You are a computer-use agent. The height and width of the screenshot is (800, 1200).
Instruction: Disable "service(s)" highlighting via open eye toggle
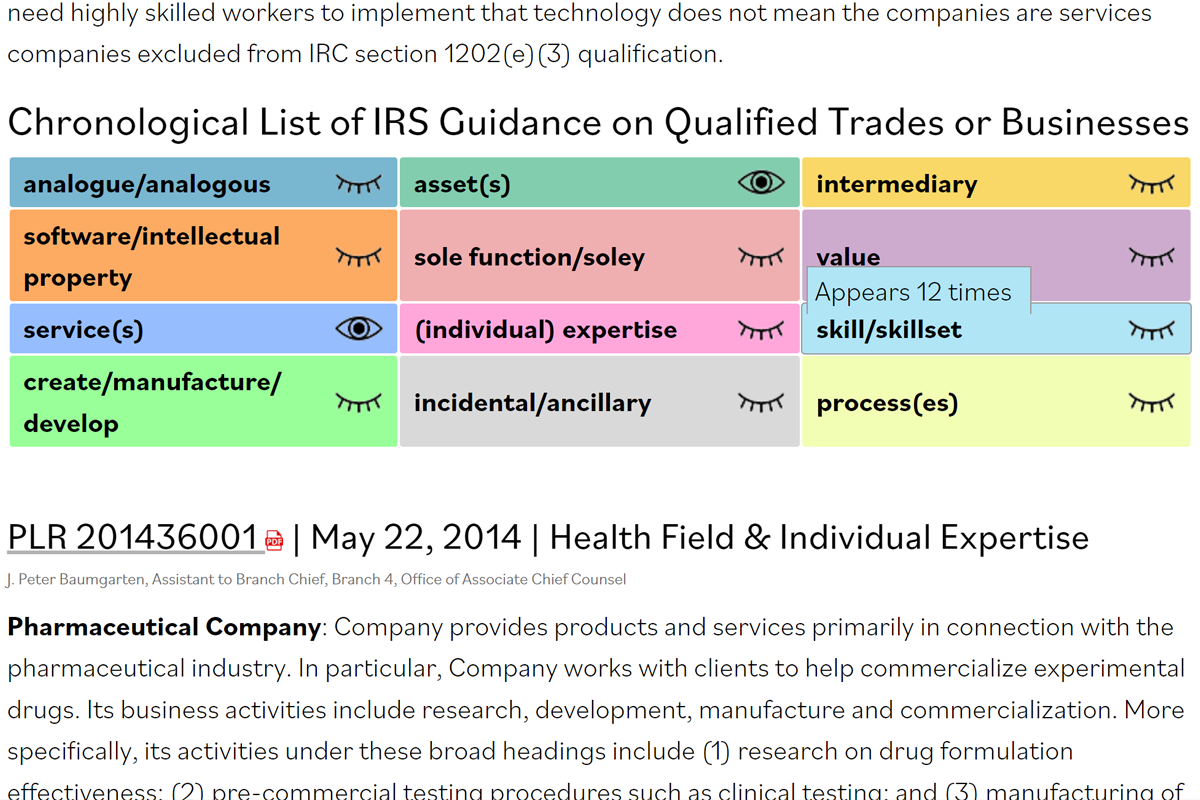(358, 328)
